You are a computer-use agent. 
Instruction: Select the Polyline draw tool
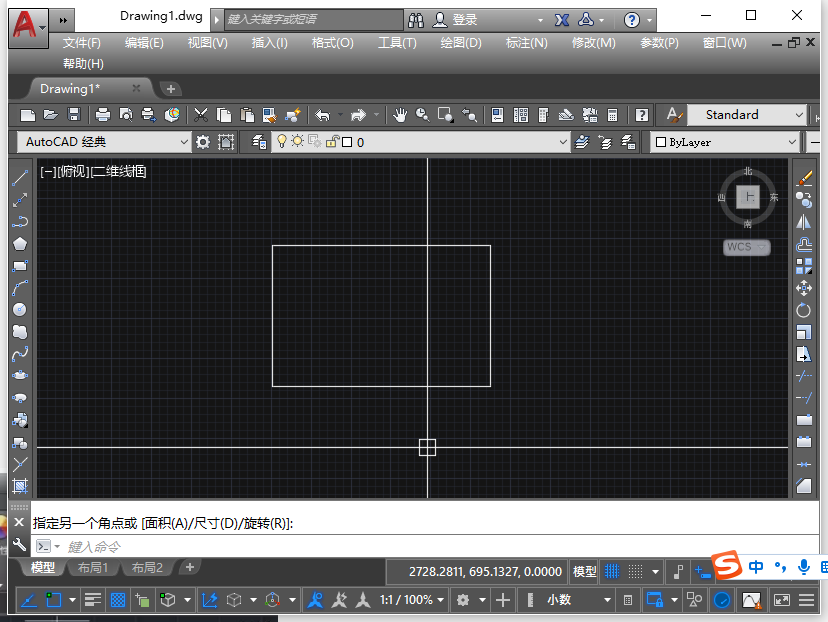20,222
